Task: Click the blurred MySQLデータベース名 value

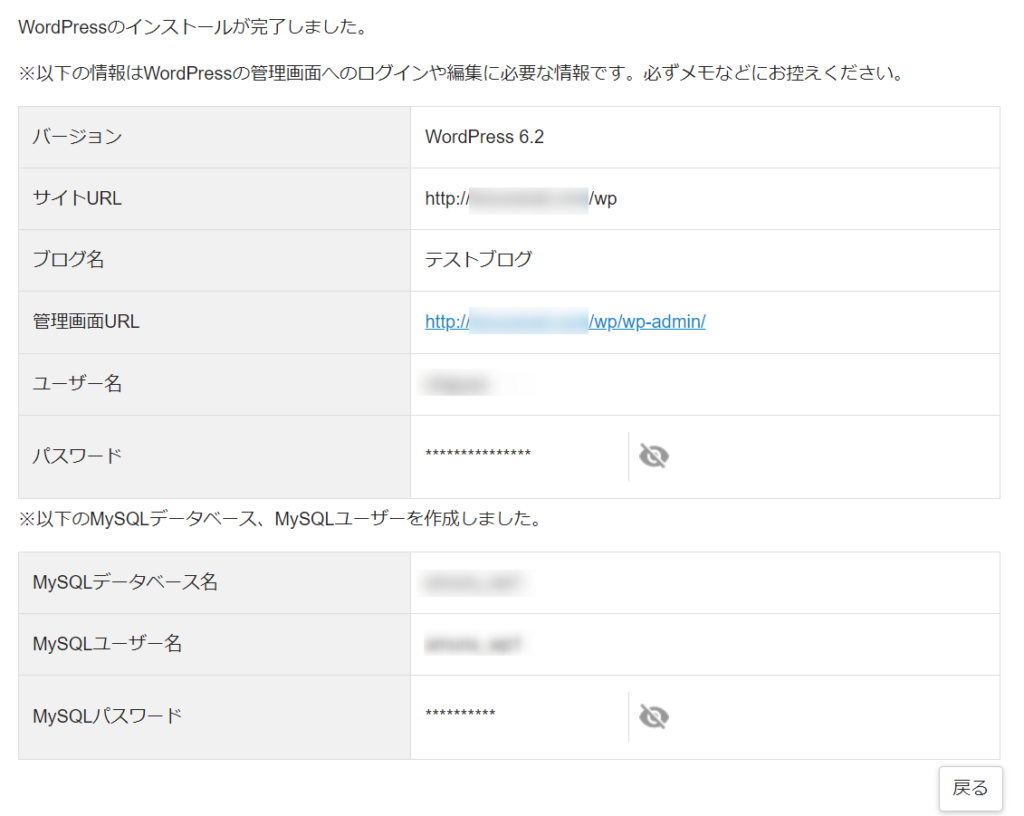Action: coord(475,582)
